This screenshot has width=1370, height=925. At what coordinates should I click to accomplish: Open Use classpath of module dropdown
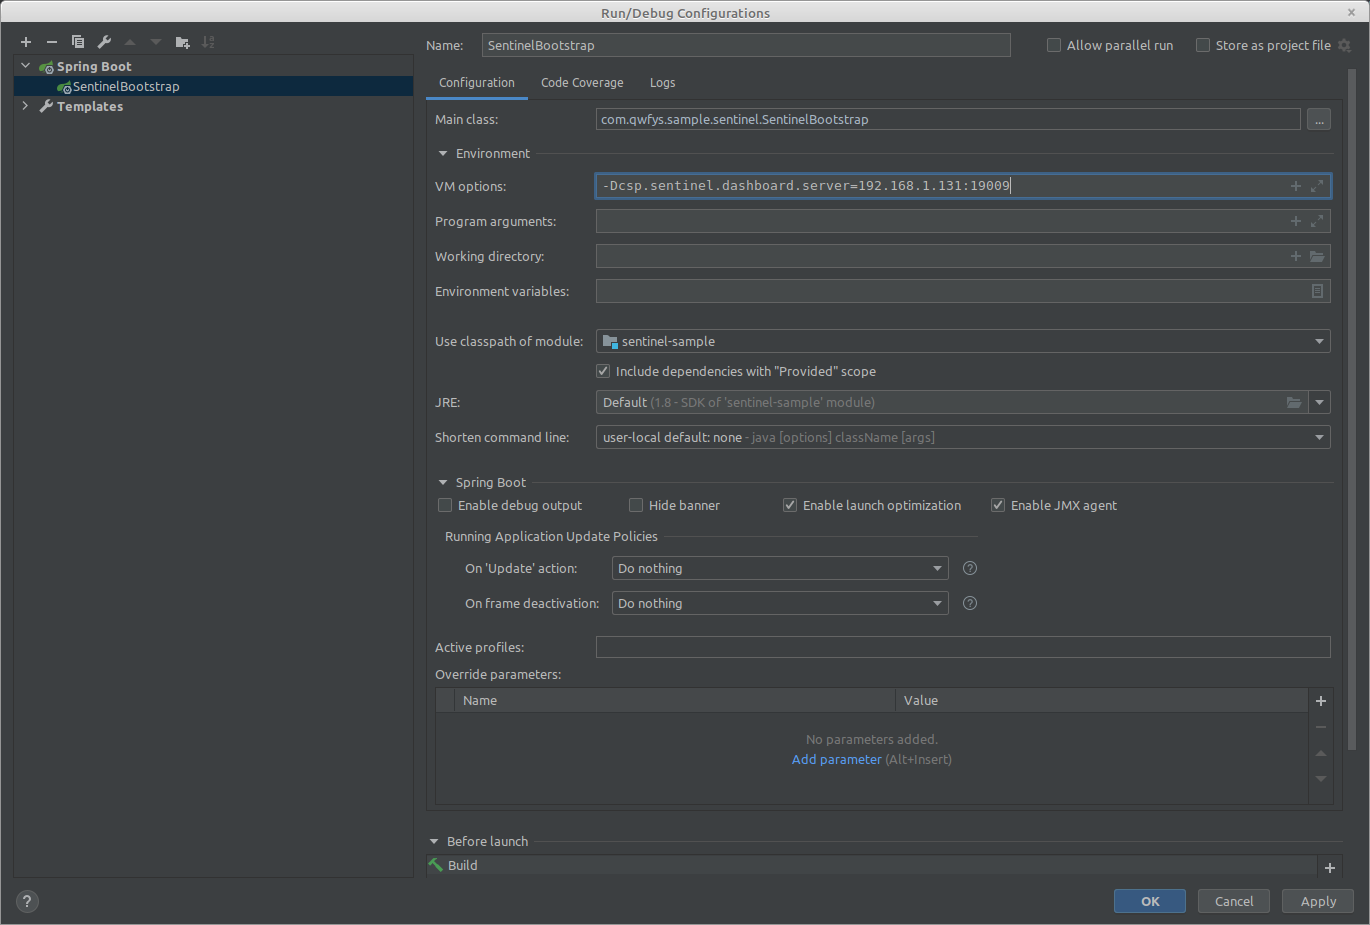963,341
